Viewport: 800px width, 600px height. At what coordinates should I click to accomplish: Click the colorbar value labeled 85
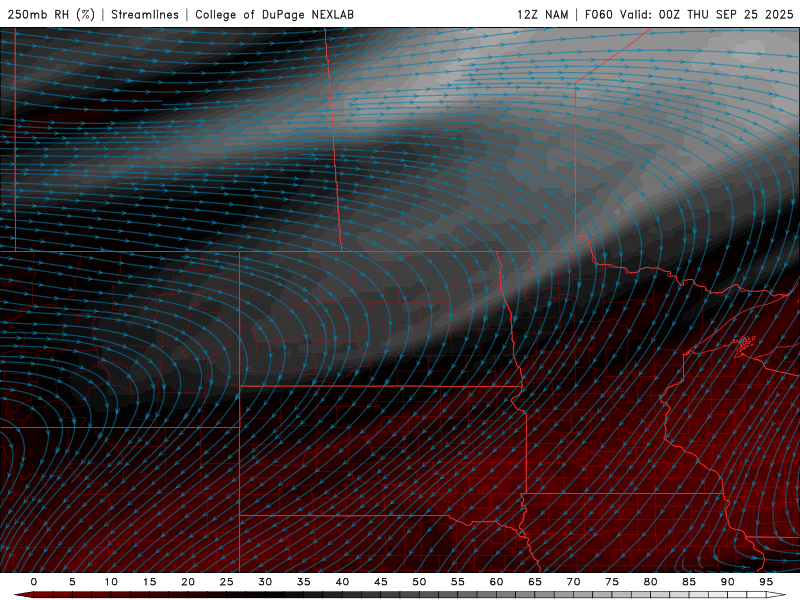(x=689, y=582)
